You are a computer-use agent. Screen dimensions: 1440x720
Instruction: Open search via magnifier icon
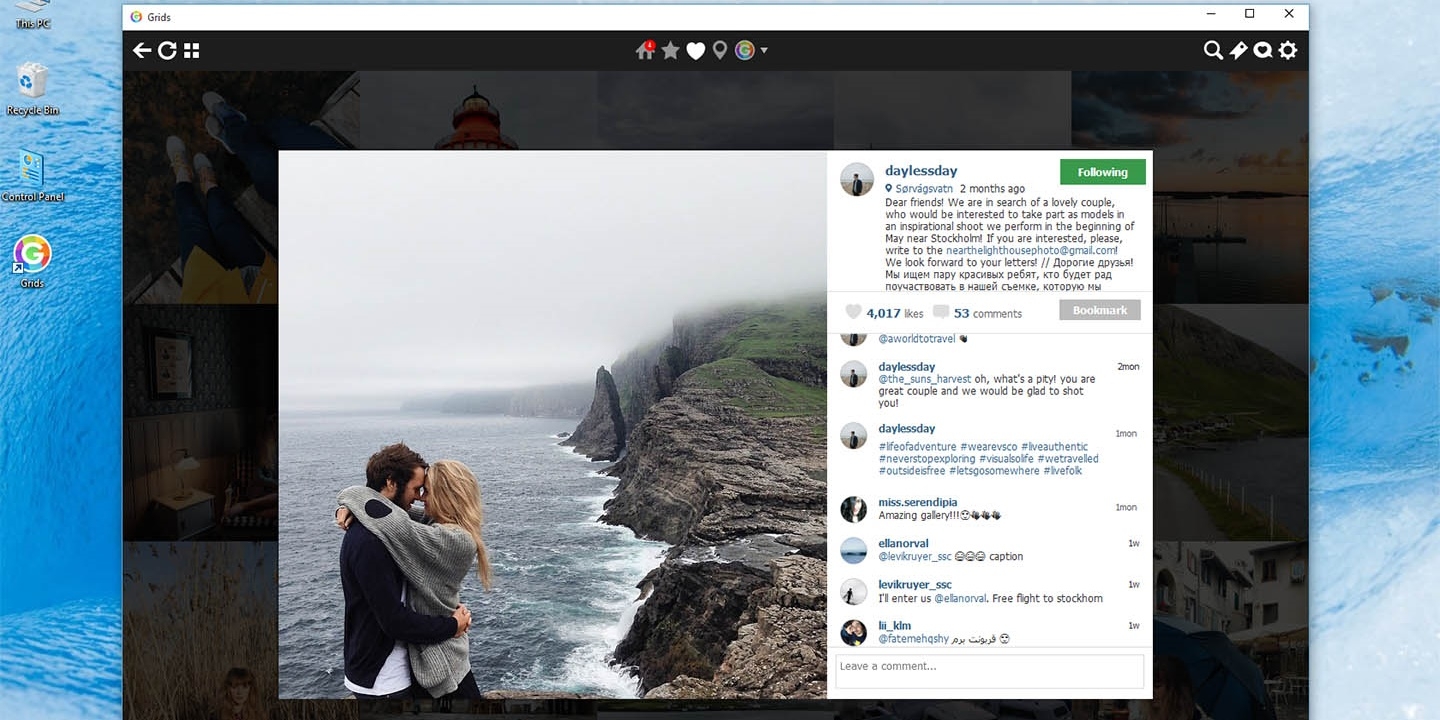click(1213, 50)
